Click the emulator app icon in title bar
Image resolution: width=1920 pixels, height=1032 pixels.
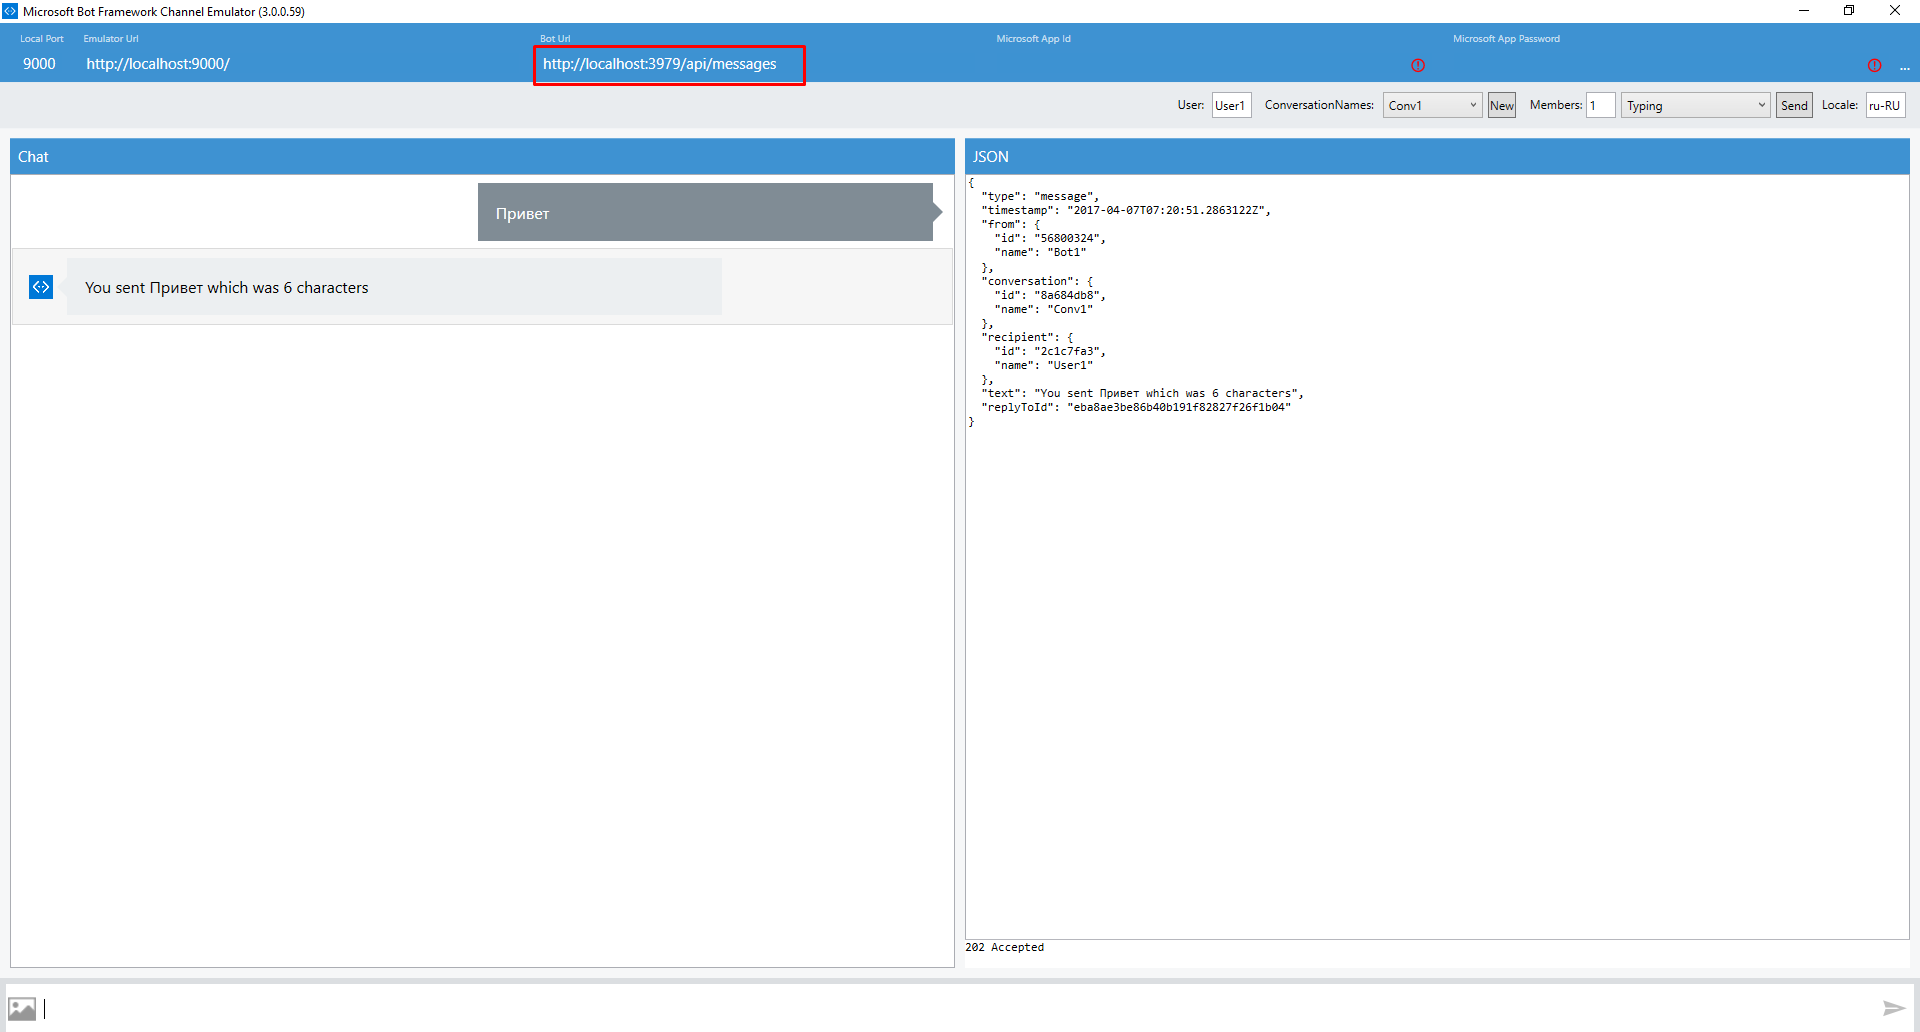pyautogui.click(x=10, y=11)
